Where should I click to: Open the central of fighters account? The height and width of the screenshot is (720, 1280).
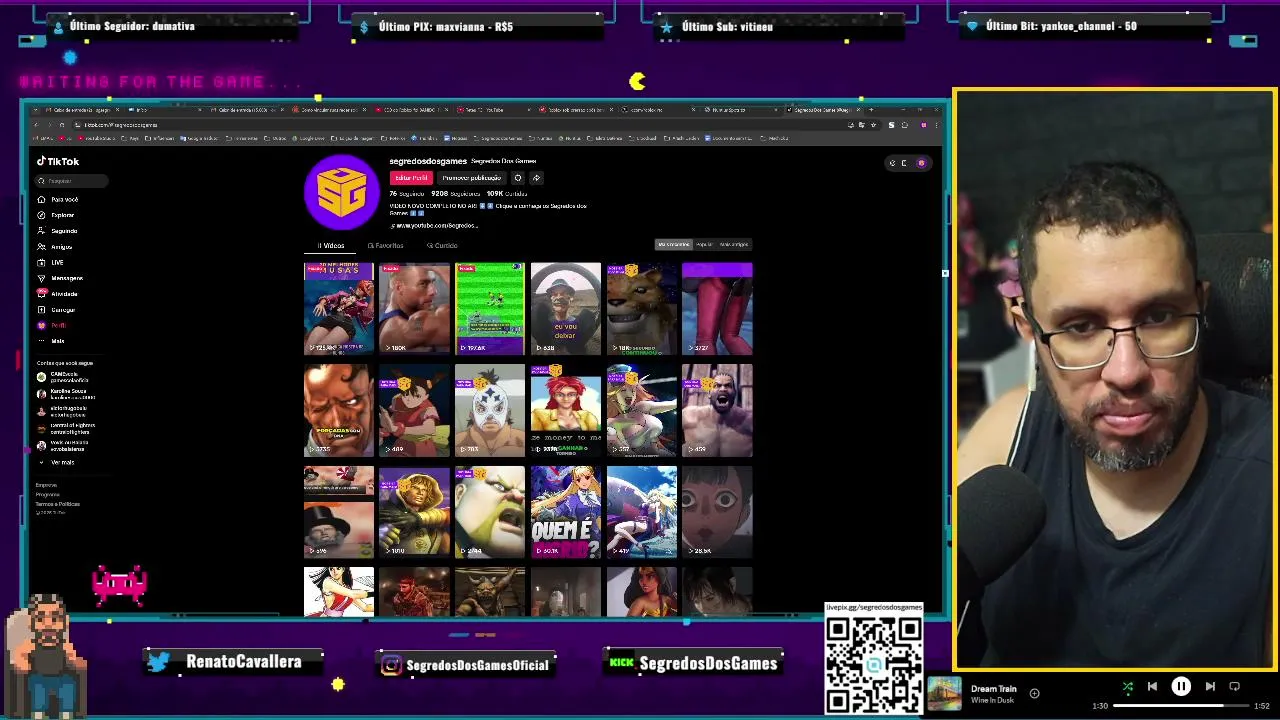coord(66,428)
